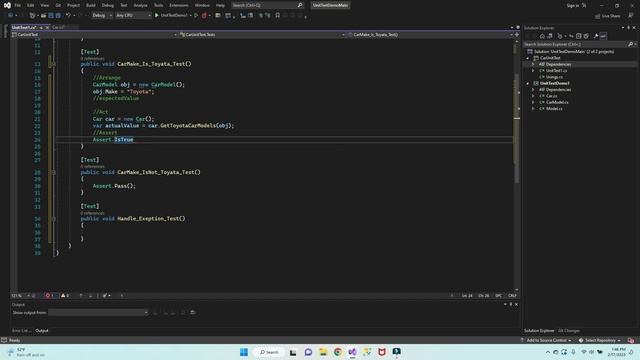Click Search Solution Explorer input field
Viewport: 640px width, 360px height.
click(x=576, y=44)
